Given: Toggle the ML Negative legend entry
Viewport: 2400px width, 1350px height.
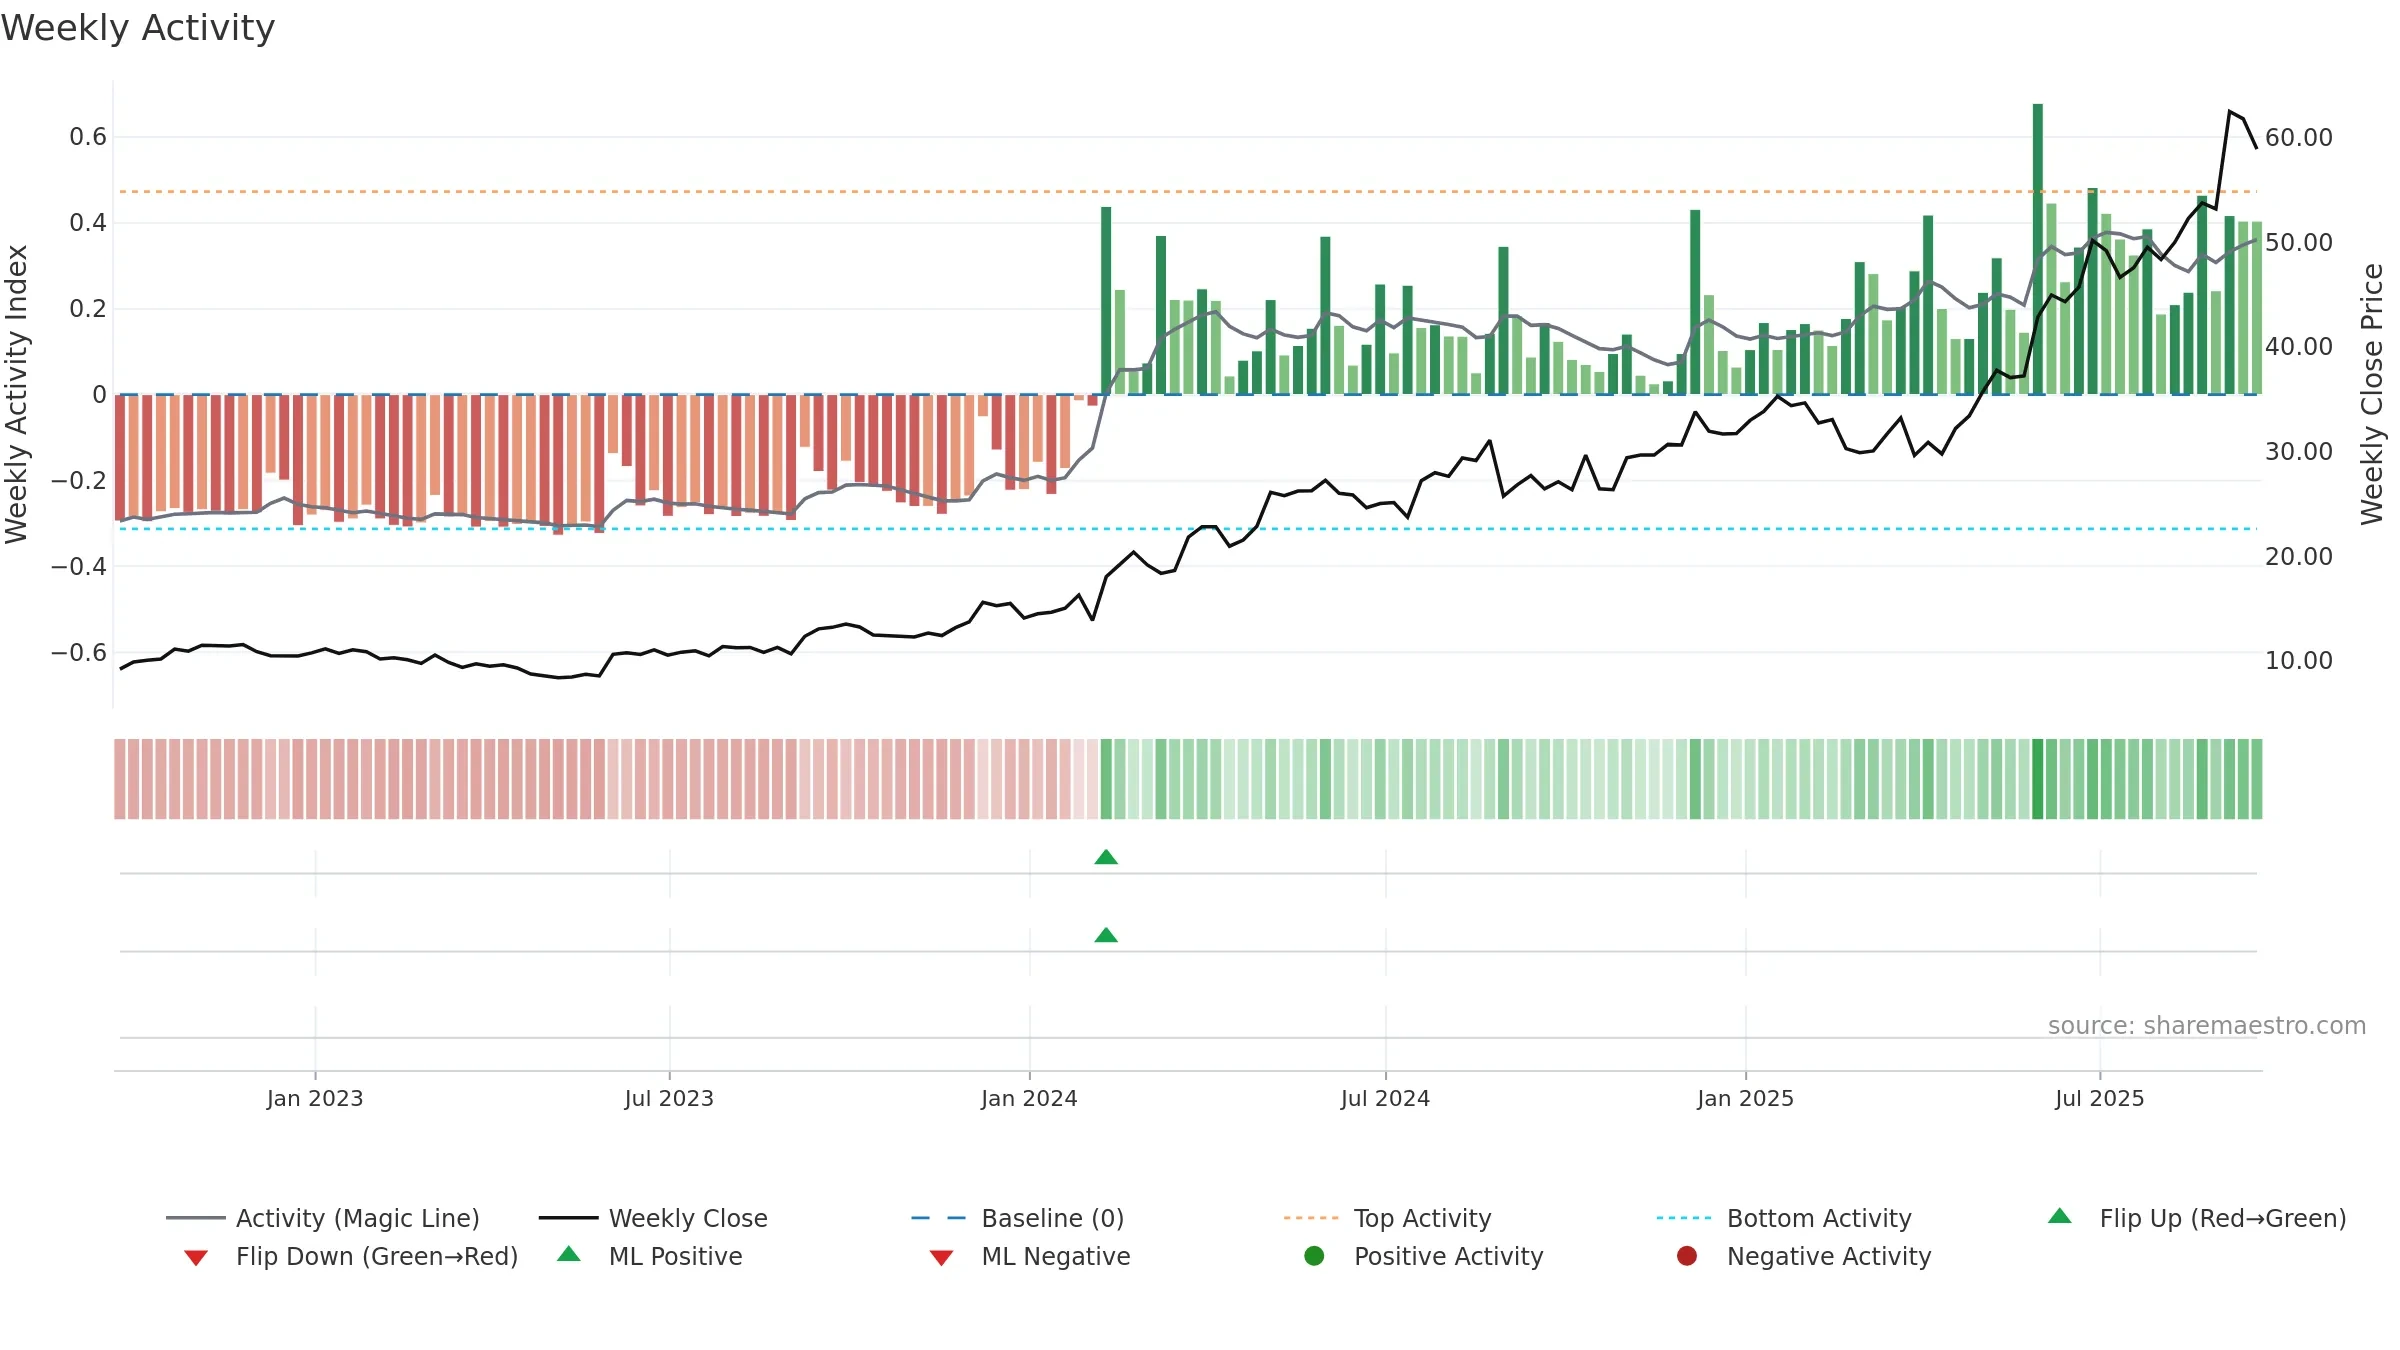Looking at the screenshot, I should [x=1030, y=1256].
